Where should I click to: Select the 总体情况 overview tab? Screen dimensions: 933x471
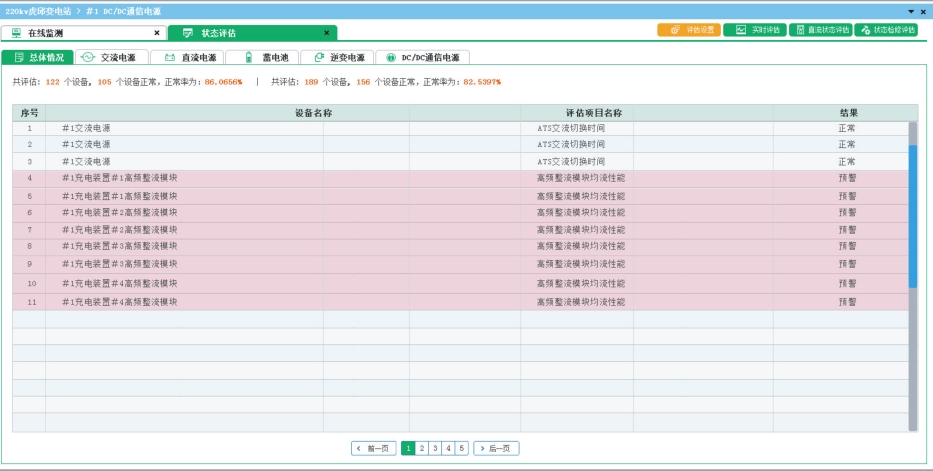point(38,58)
